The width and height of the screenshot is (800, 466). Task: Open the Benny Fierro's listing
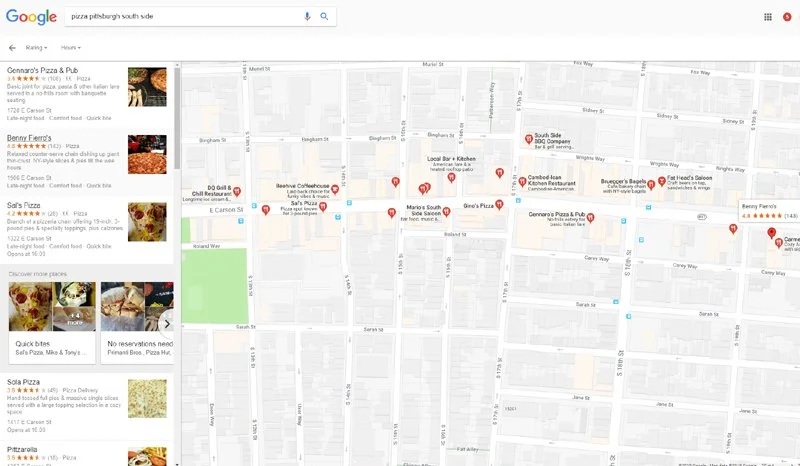pos(87,162)
